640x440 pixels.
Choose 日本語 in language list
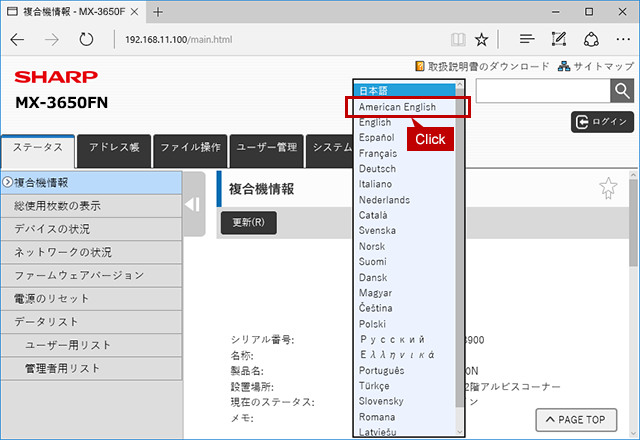[405, 91]
